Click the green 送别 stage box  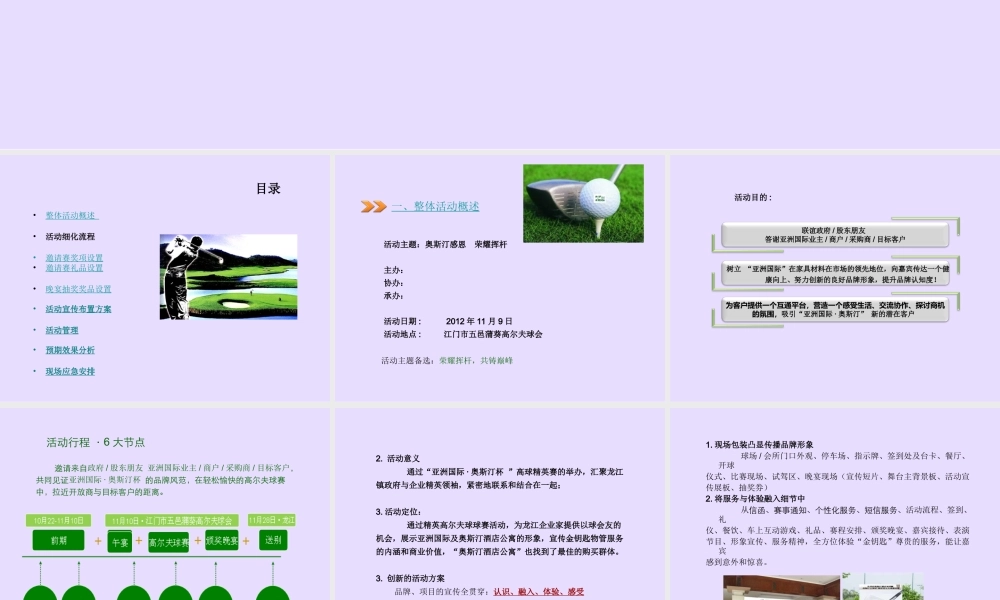[273, 539]
